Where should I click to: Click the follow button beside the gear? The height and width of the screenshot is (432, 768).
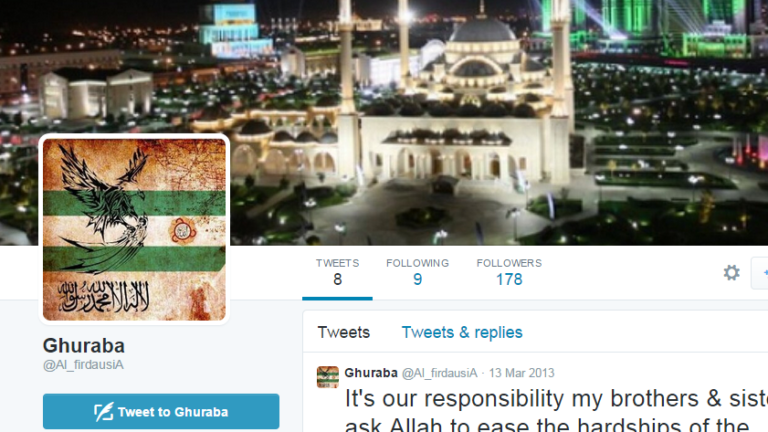click(760, 272)
